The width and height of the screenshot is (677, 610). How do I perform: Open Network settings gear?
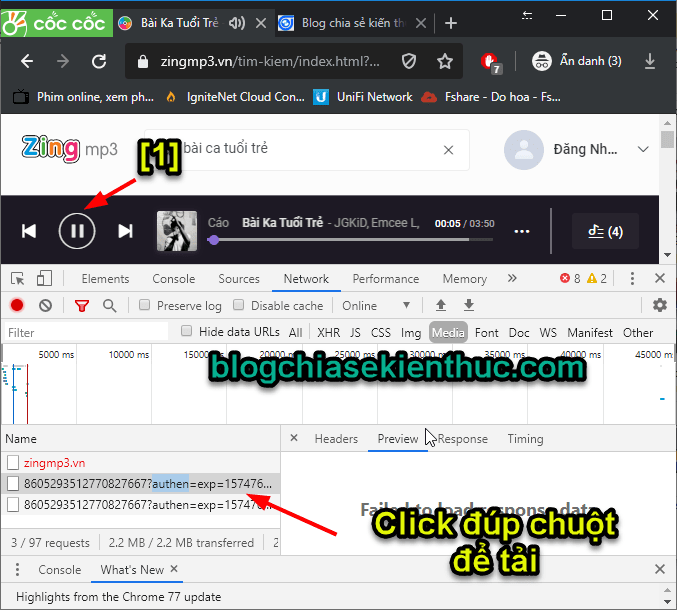pos(660,305)
